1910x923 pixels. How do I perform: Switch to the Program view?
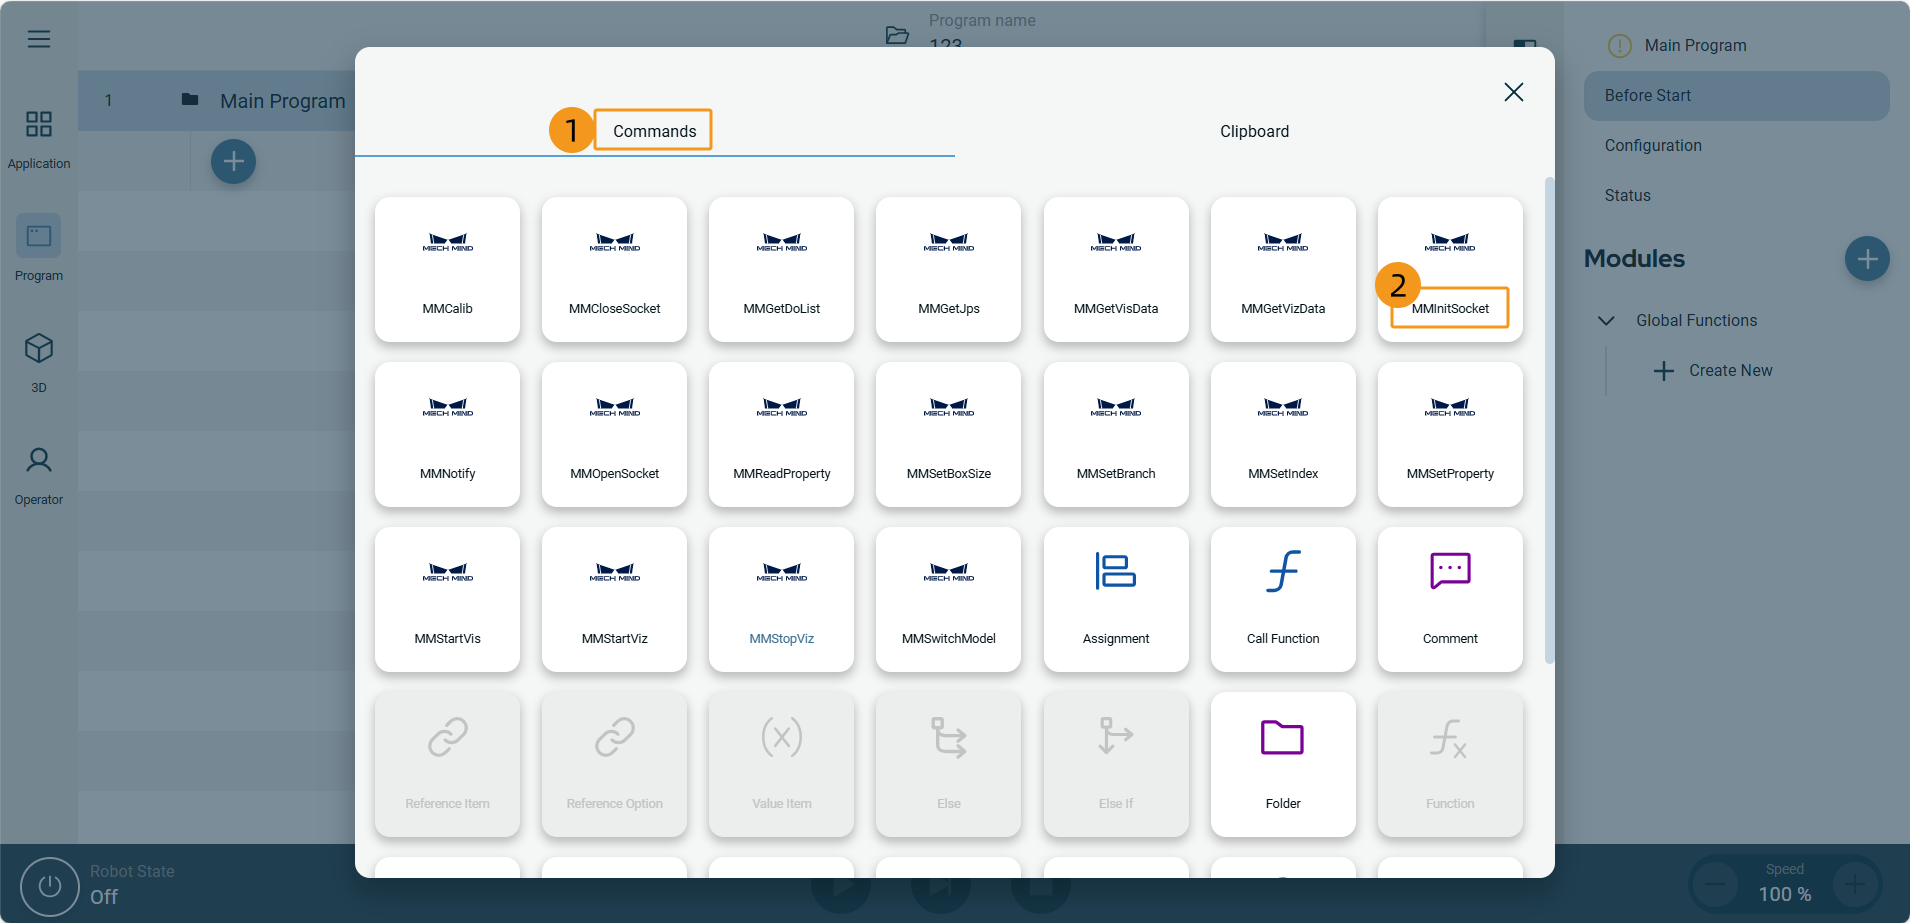[39, 248]
